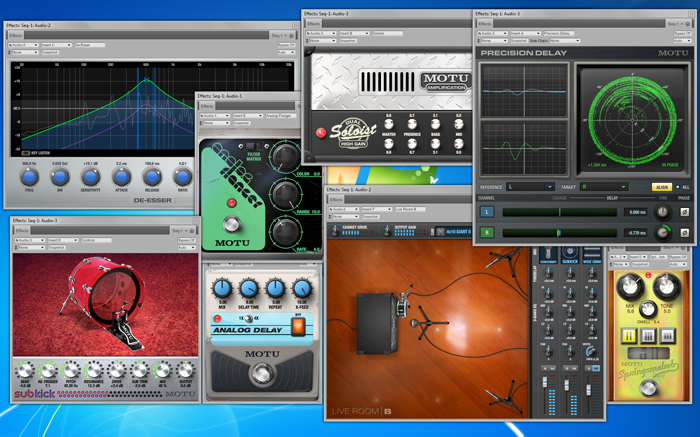Click Bypass Off in De-Esser window
Viewport: 700px width, 437px height.
pyautogui.click(x=286, y=45)
